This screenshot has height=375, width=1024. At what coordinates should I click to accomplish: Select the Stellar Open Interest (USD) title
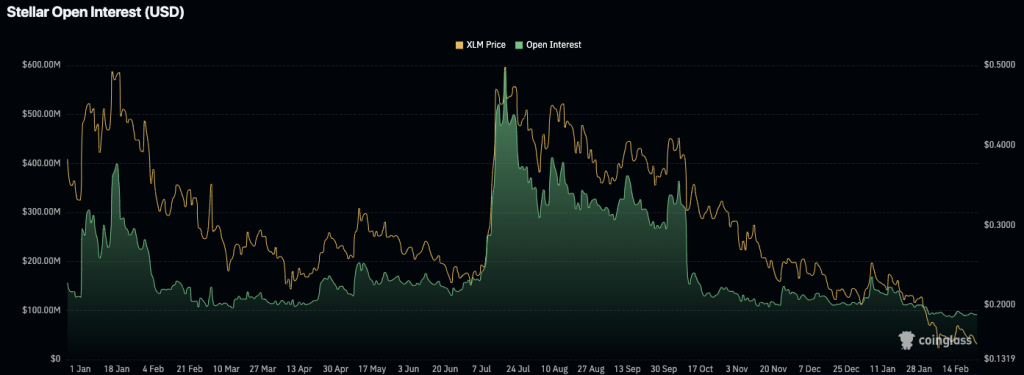click(94, 13)
